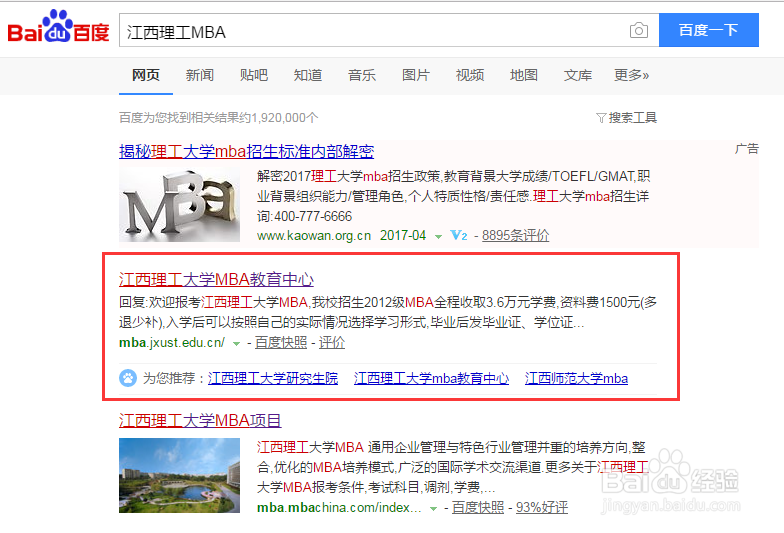784x533 pixels.
Task: Open 搜索工具 search tools
Action: pos(632,118)
